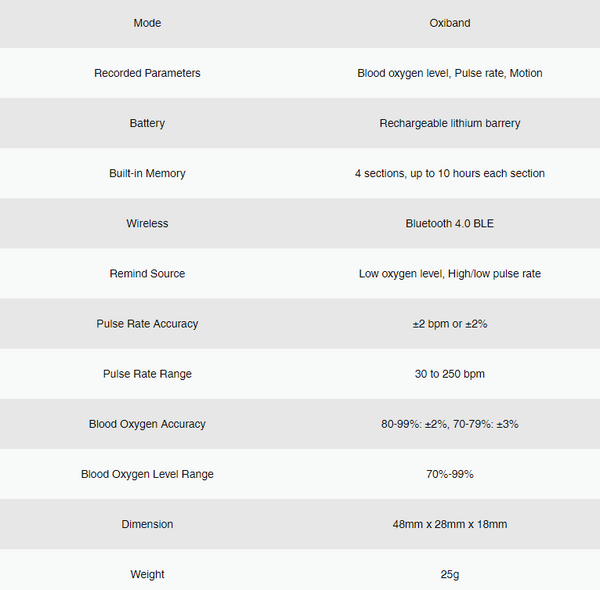This screenshot has width=600, height=590.
Task: Click the Recorded Parameters label
Action: [x=147, y=73]
